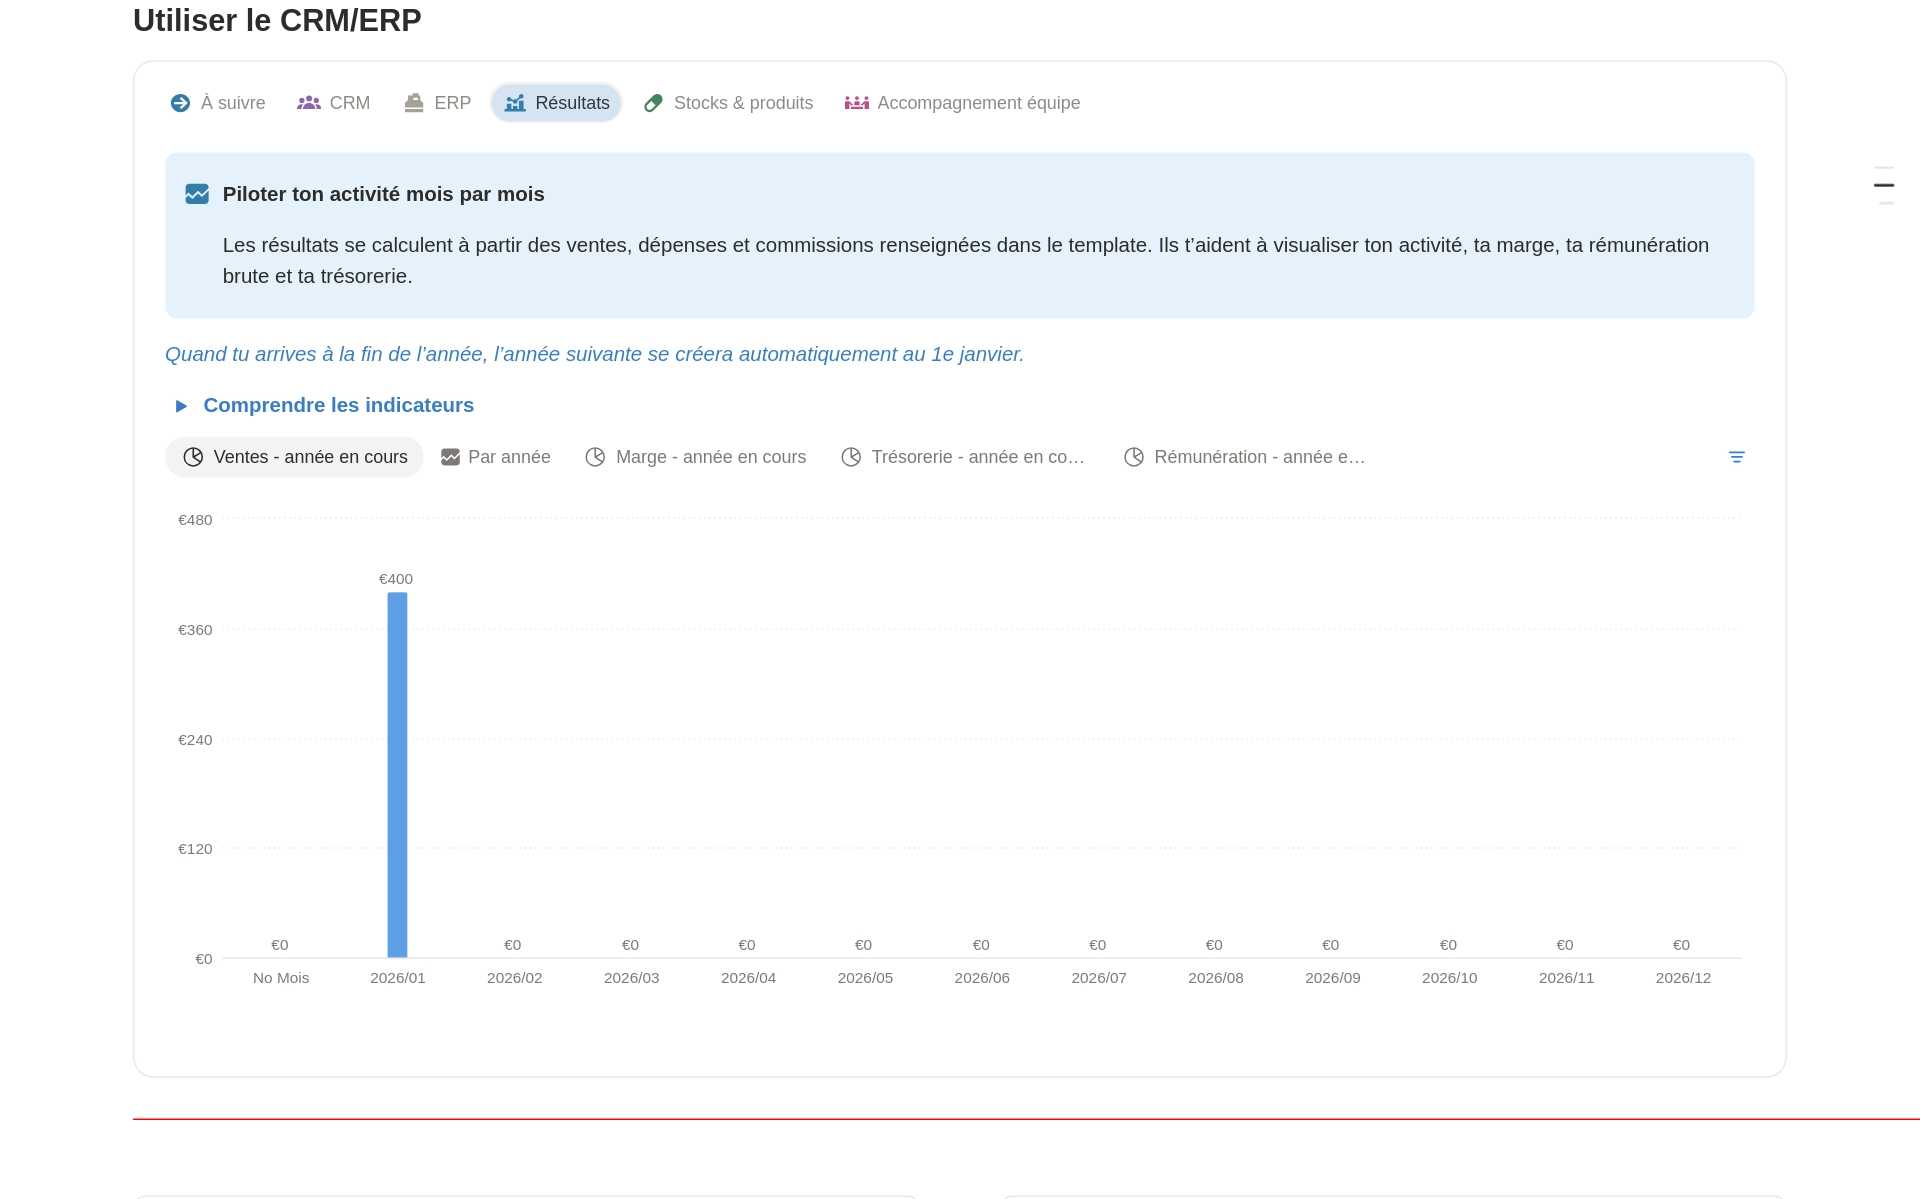Click the 2026/12 axis label
Viewport: 1920px width, 1199px height.
coord(1683,978)
